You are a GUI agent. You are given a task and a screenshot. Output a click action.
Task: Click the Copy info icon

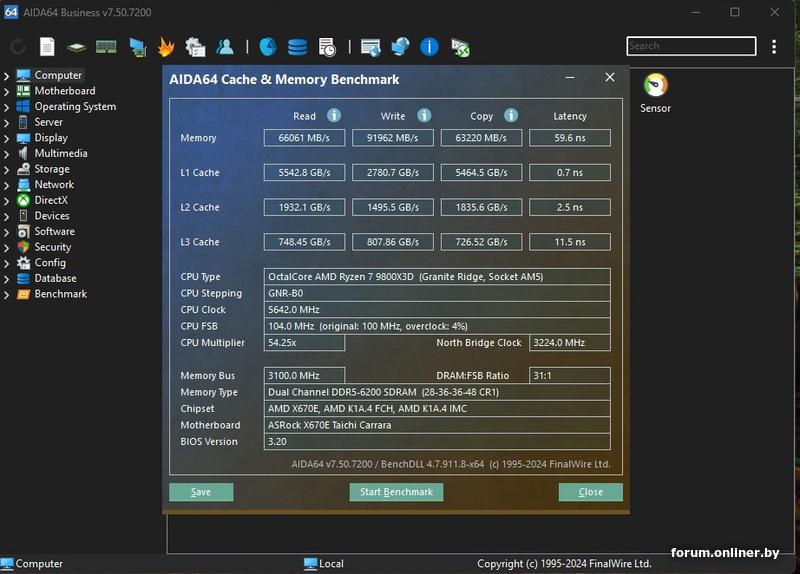pyautogui.click(x=511, y=116)
